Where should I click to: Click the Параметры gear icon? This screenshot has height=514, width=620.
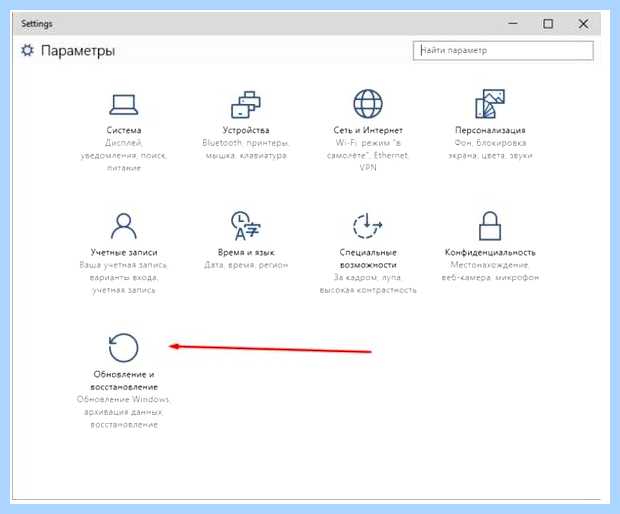pyautogui.click(x=27, y=50)
